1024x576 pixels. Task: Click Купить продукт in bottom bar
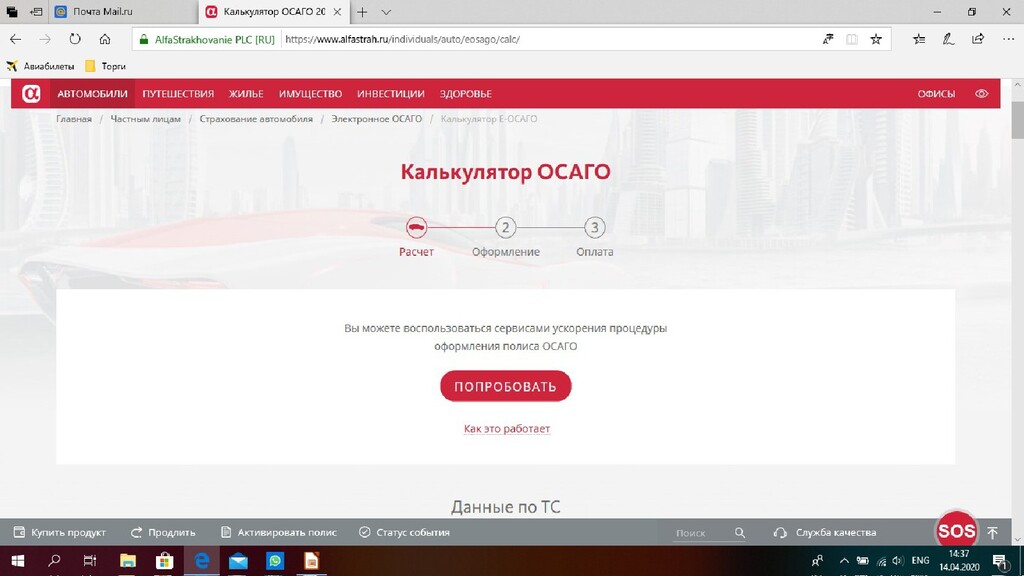(x=59, y=532)
